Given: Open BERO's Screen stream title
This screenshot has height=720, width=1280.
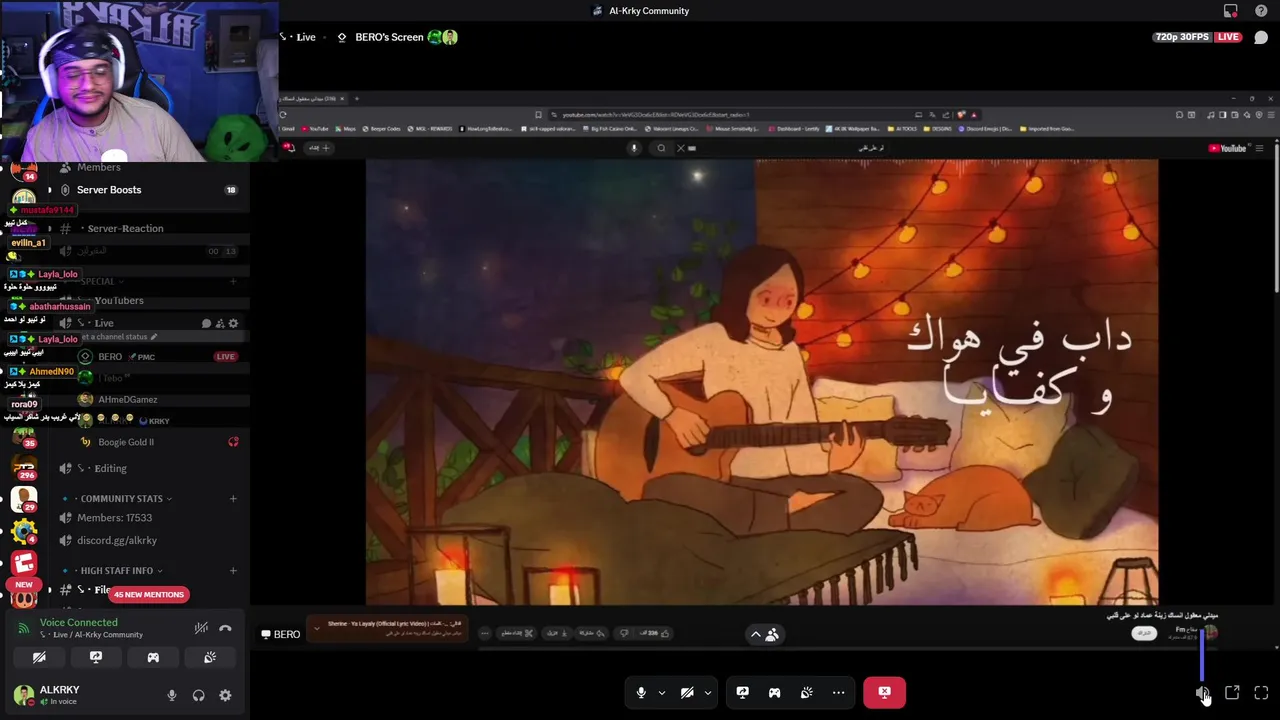Looking at the screenshot, I should click(389, 37).
